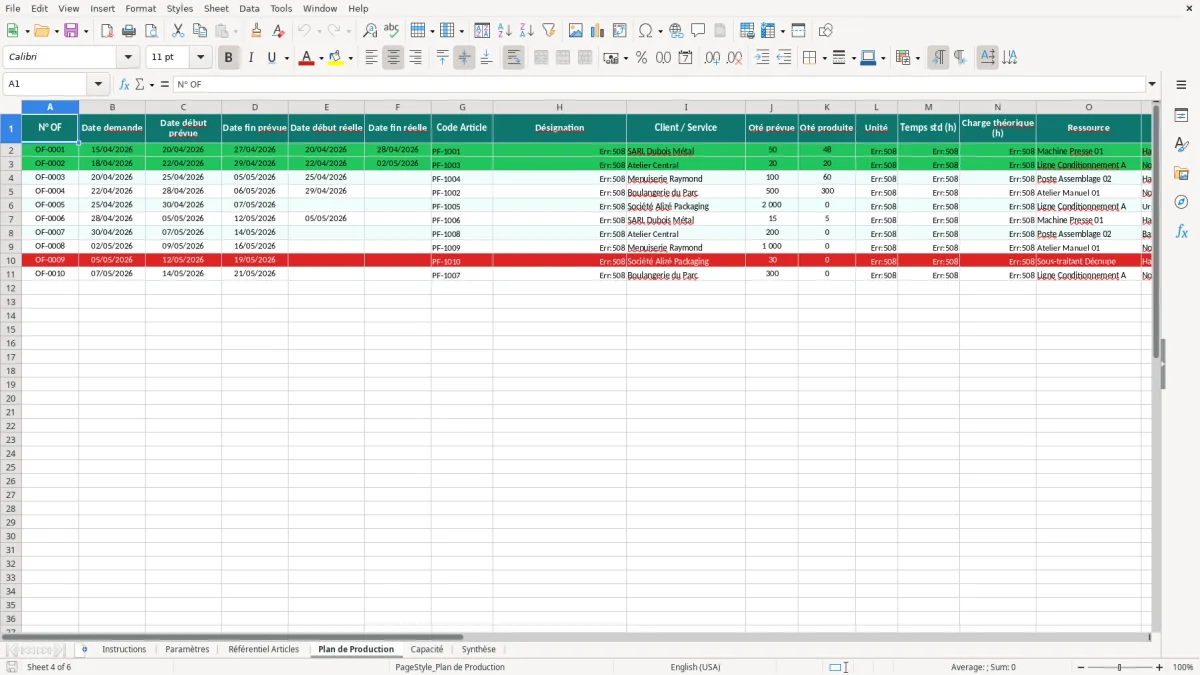
Task: Toggle Align Left
Action: [371, 58]
